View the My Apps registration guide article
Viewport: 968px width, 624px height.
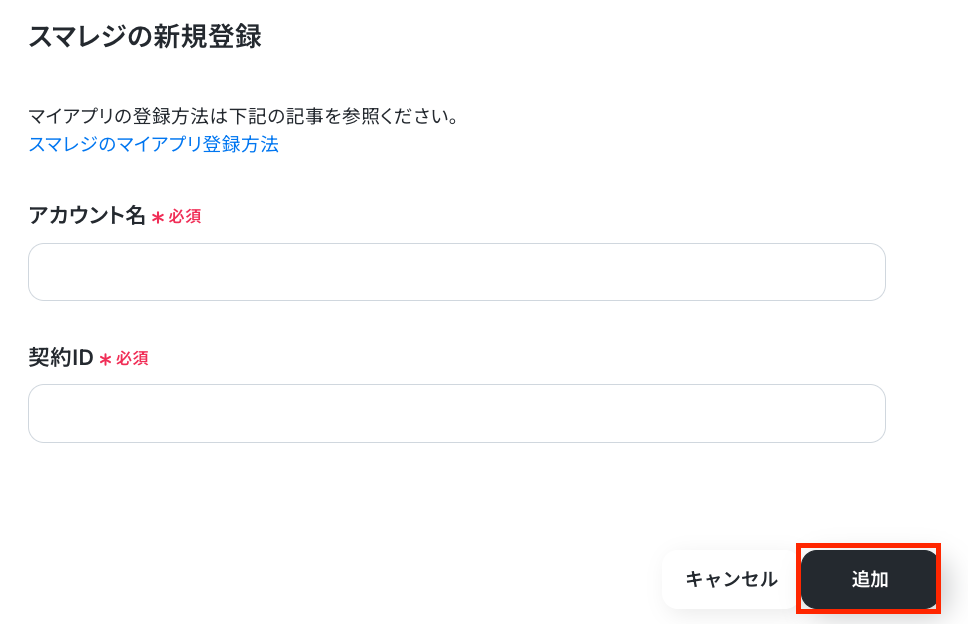153,144
